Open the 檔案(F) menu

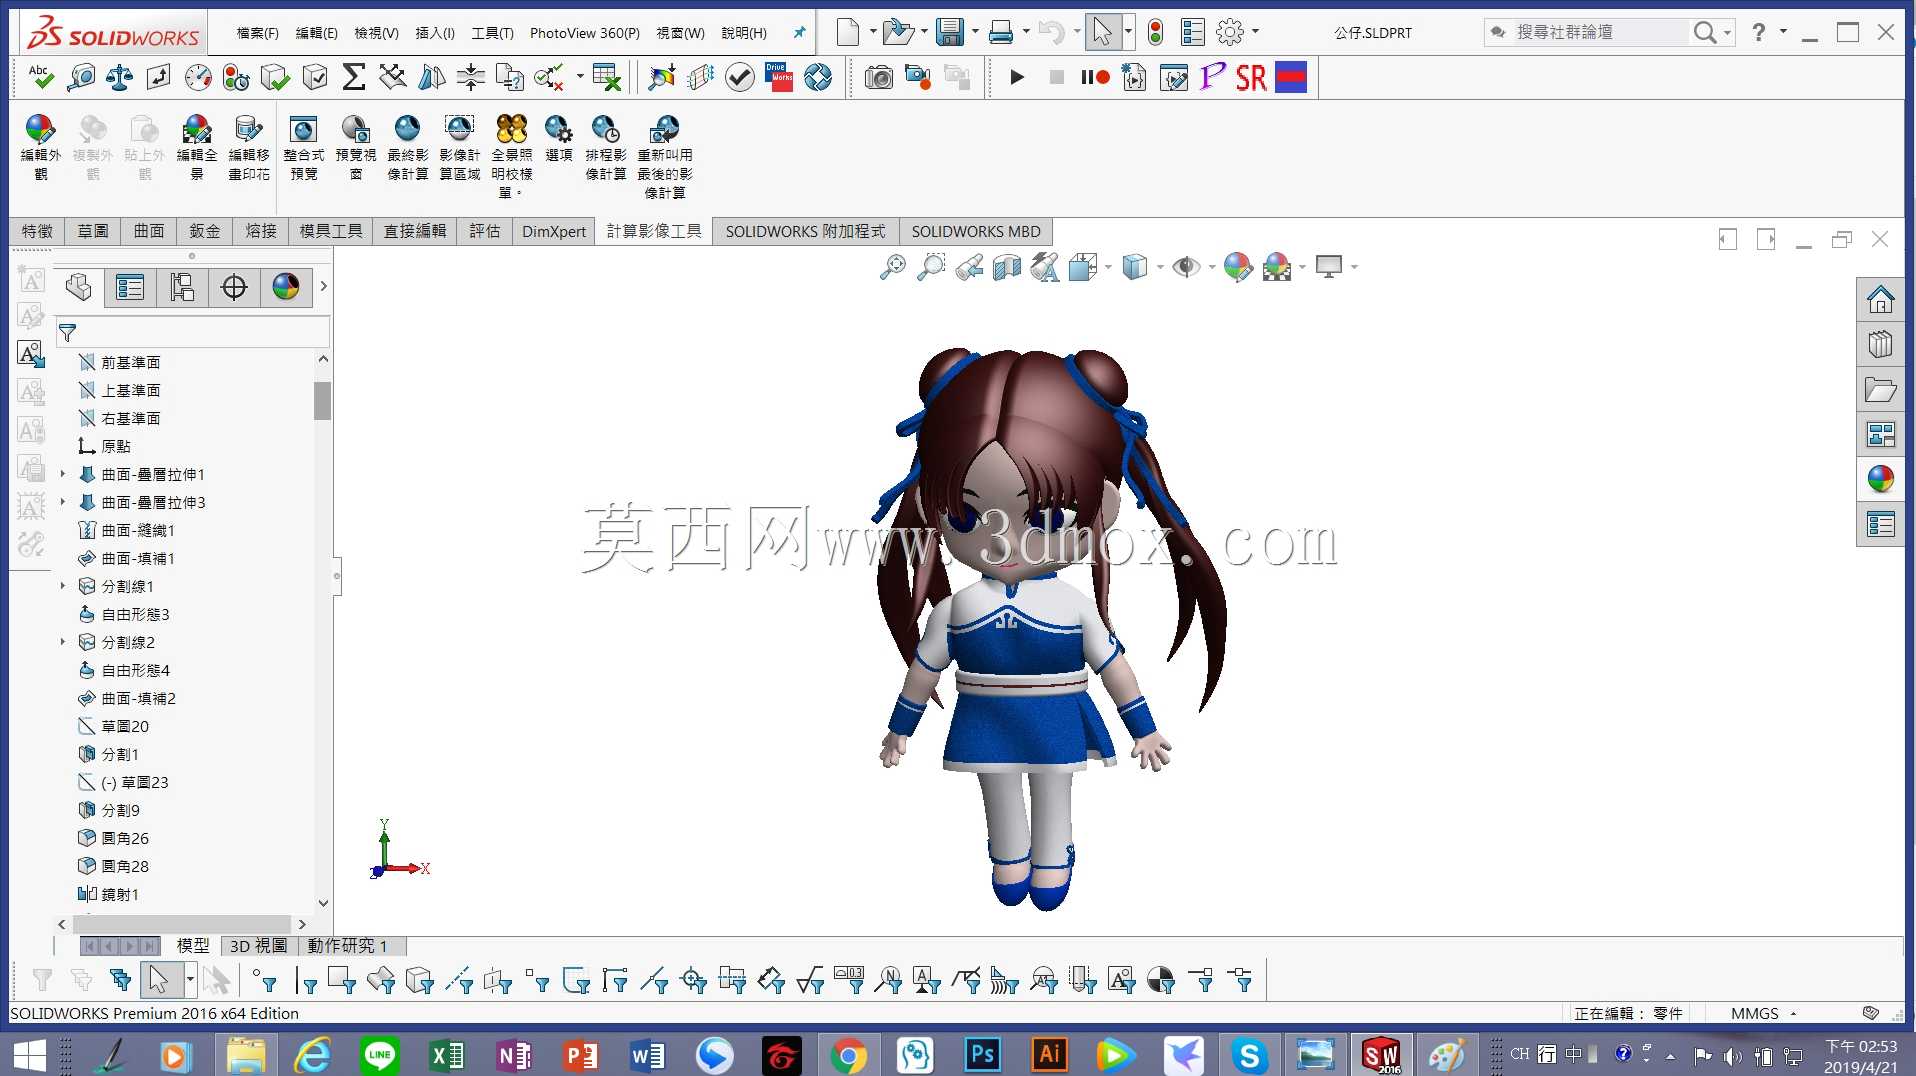click(257, 33)
